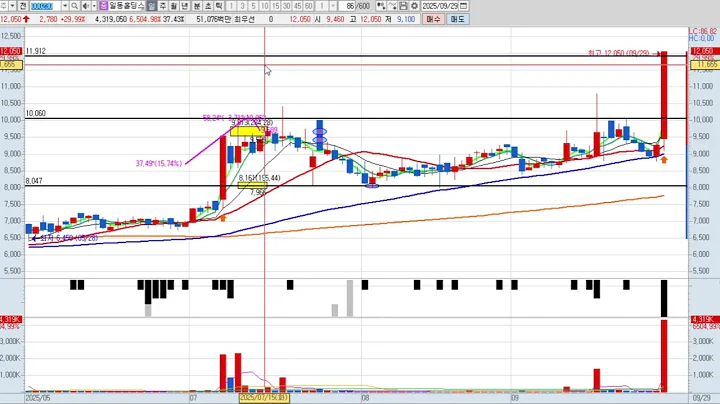Select the 분 (minute) chart period

[197, 6]
